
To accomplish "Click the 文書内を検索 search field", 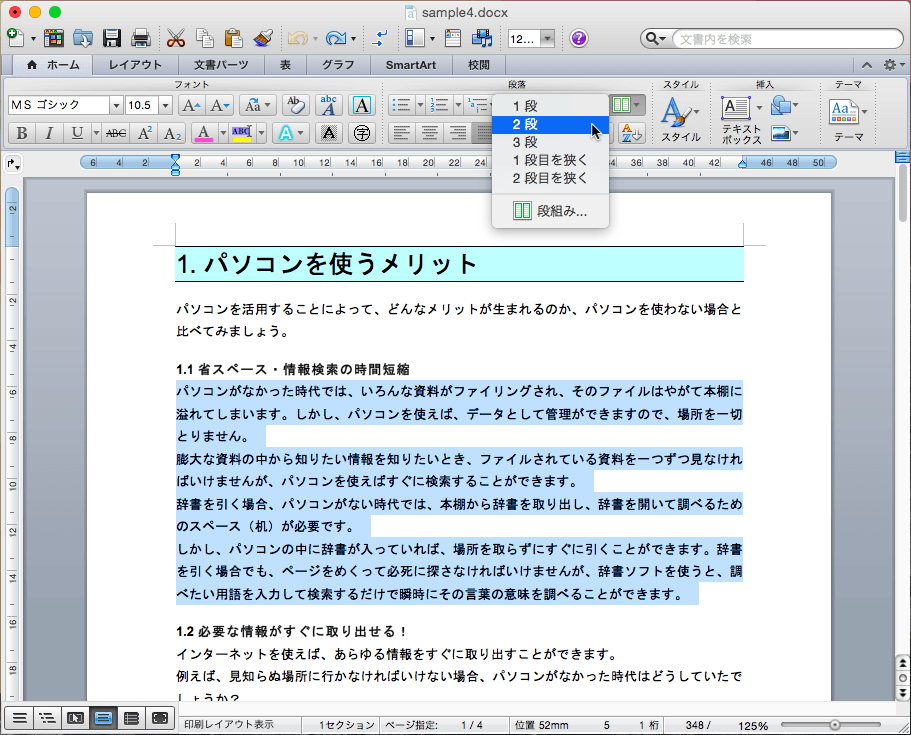I will (789, 39).
